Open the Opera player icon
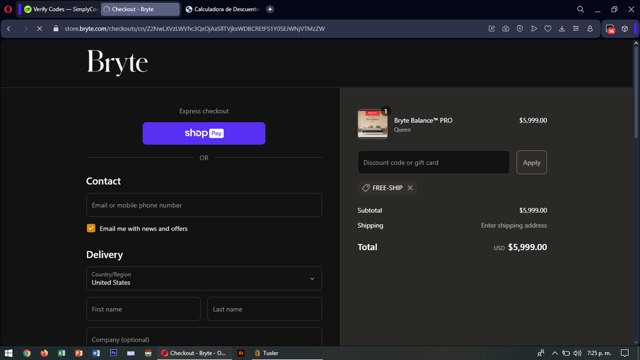Viewport: 640px width, 360px height. pos(520,29)
